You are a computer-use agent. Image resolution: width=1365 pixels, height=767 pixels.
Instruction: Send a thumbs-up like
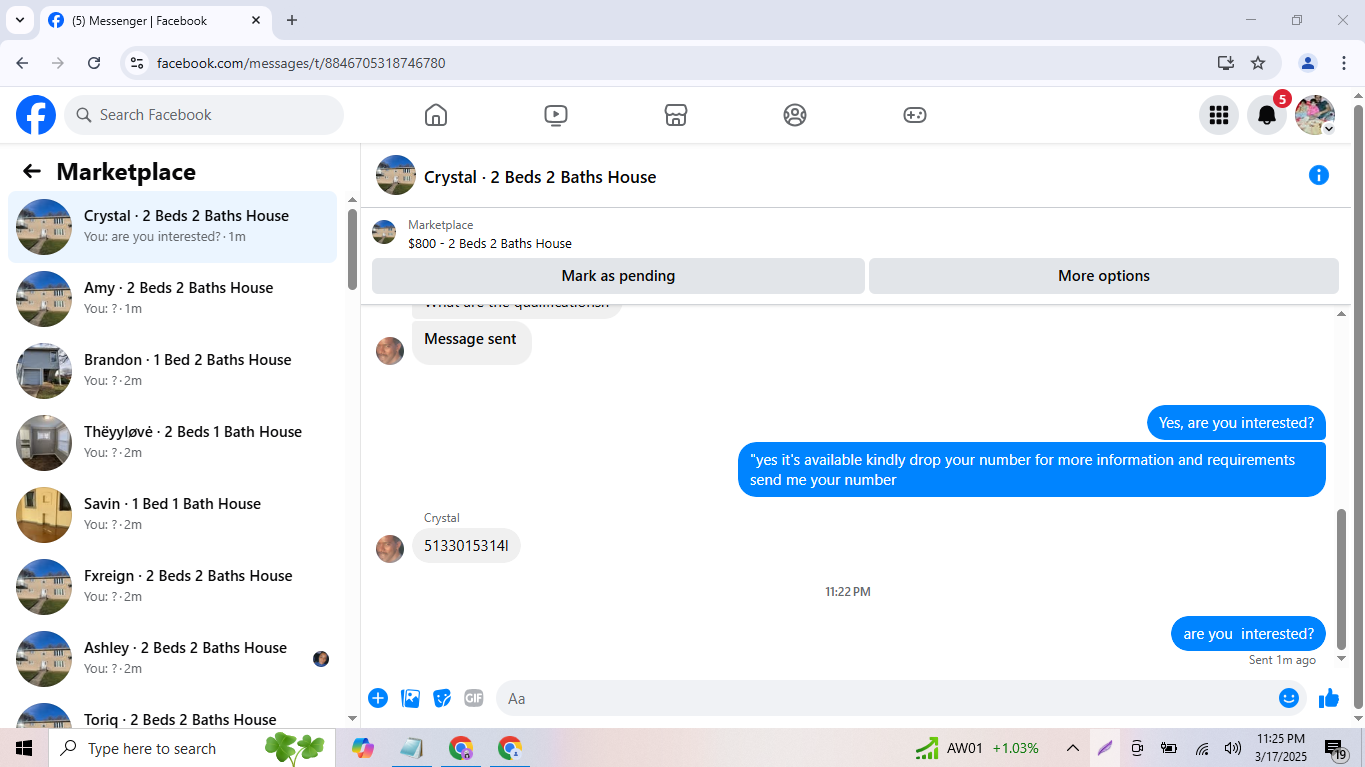[x=1329, y=698]
